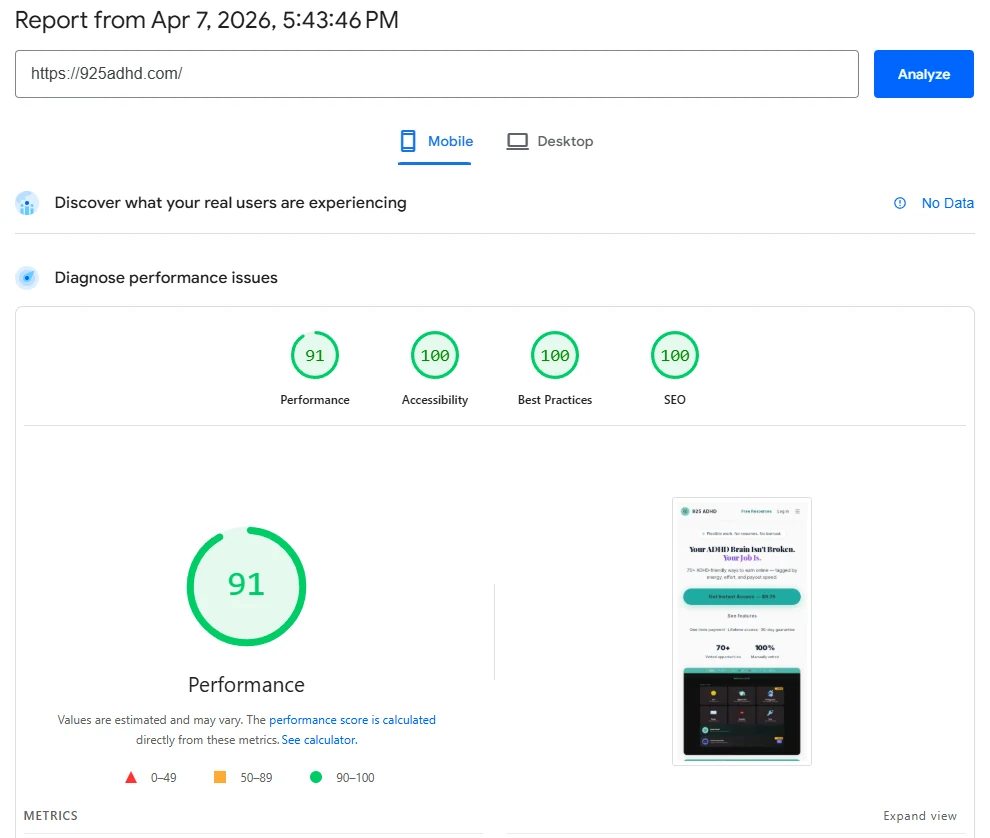
Task: Click the large Performance title below gauge
Action: 246,685
